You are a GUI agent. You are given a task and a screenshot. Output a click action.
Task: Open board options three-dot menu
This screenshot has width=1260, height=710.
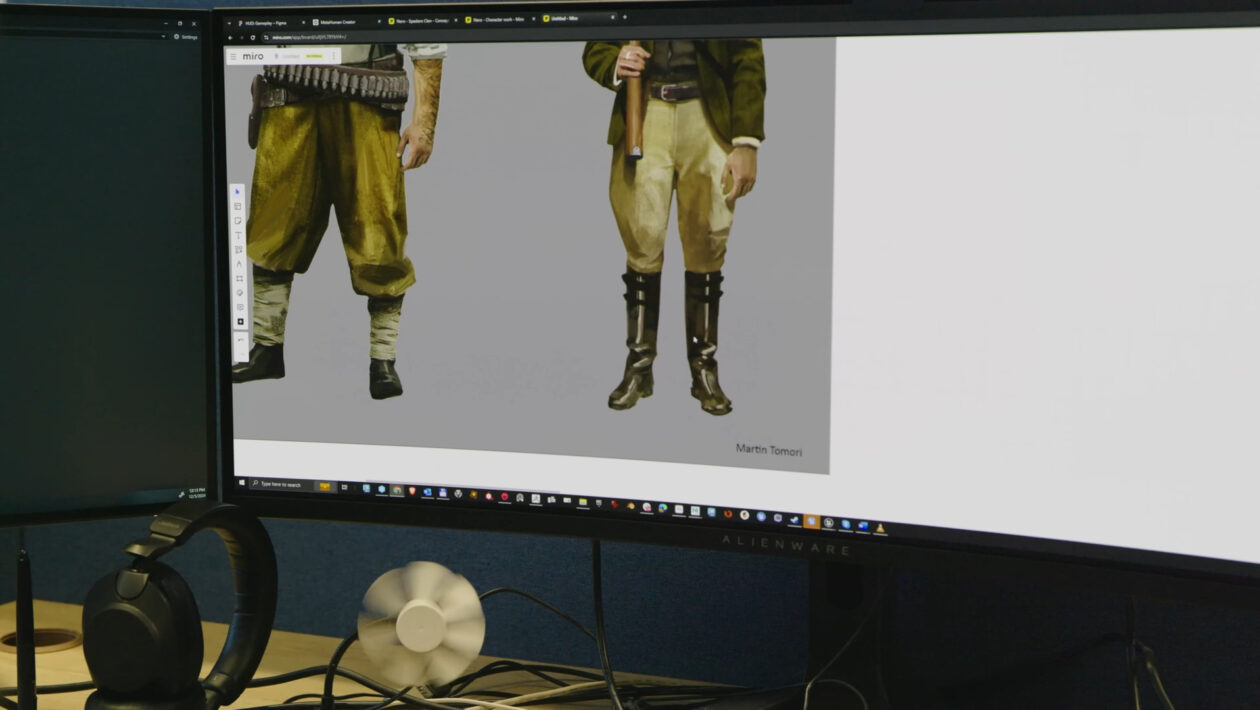click(334, 56)
